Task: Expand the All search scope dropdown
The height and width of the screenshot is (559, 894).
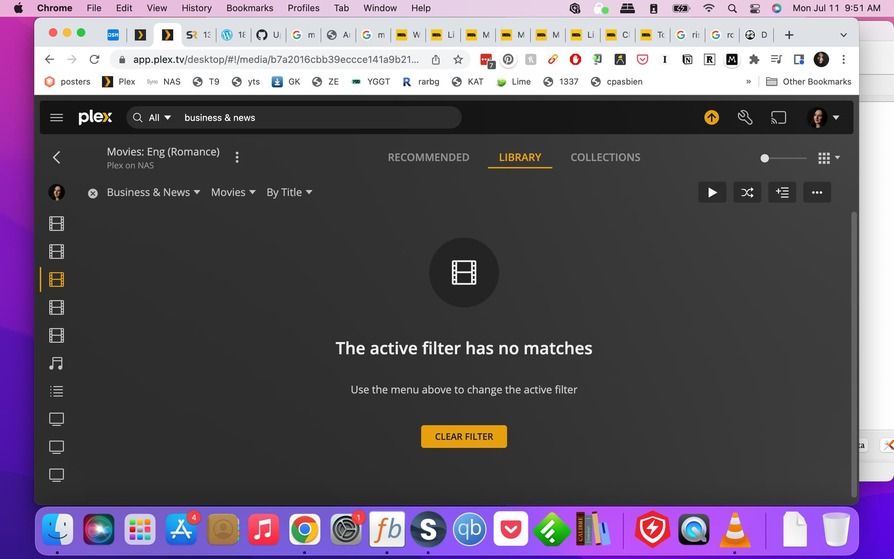Action: [x=160, y=118]
